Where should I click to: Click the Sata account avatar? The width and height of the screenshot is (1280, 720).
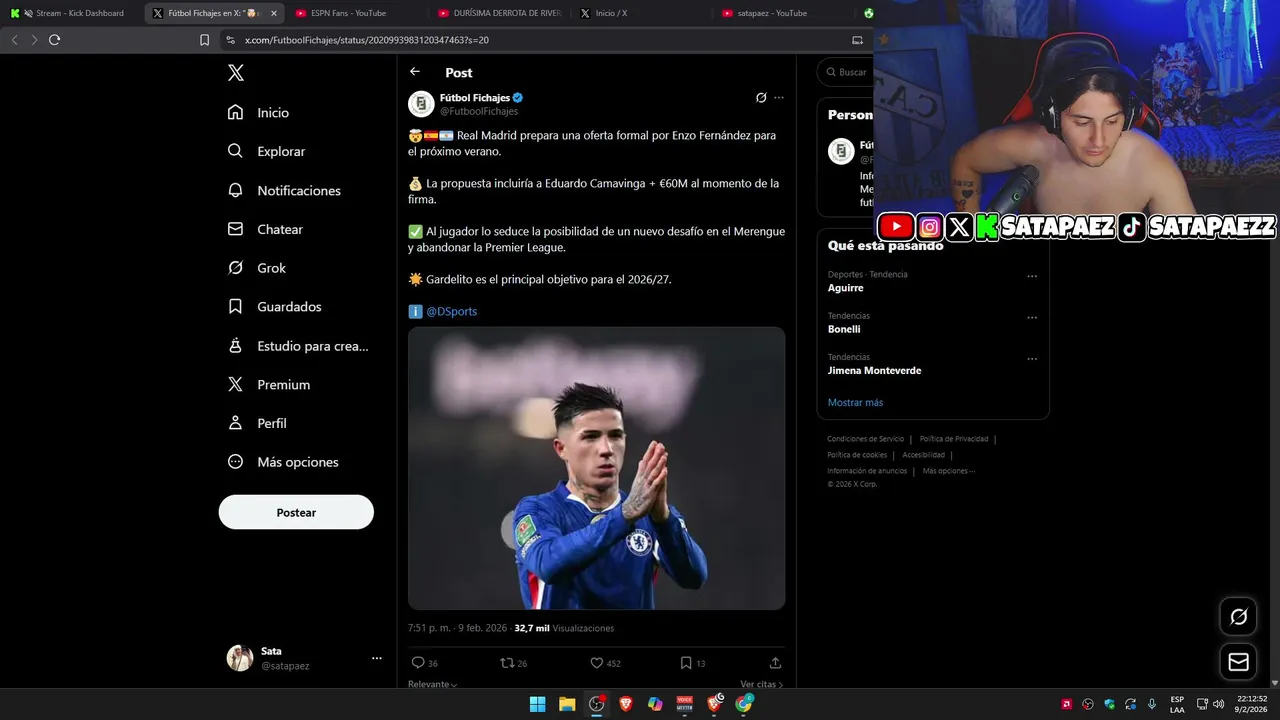click(x=240, y=658)
